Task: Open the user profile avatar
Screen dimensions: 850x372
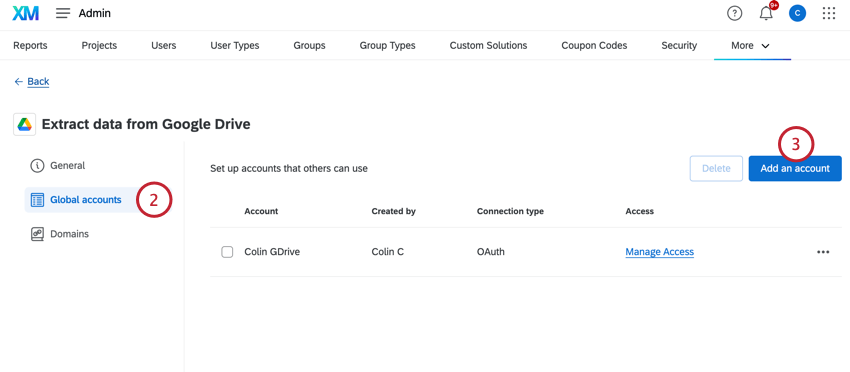Action: 797,14
